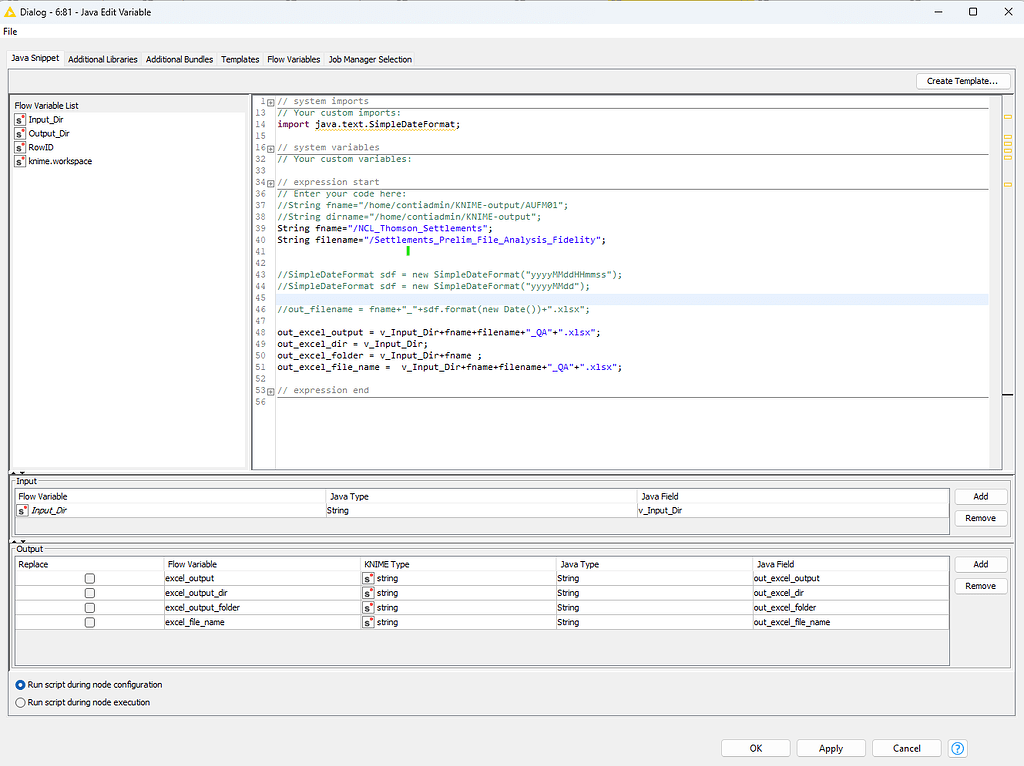Click the KNIME Type icon for excel_file_name row
Viewport: 1024px width, 766px height.
tap(369, 622)
